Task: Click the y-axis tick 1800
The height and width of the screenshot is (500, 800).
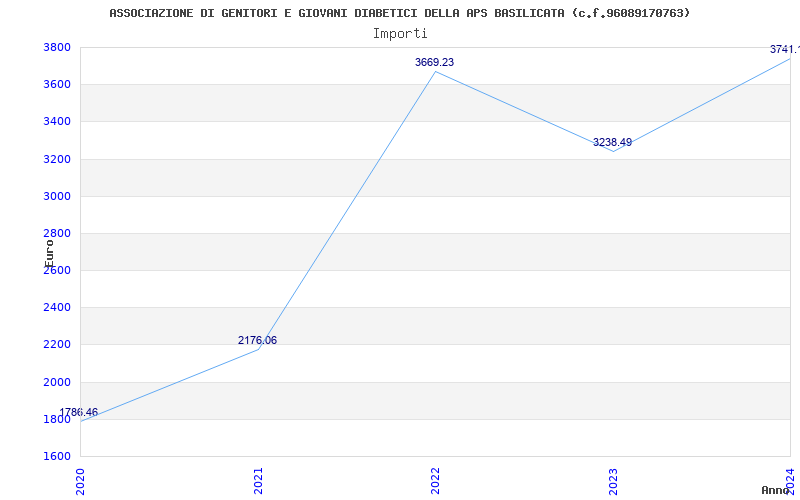Action: click(55, 419)
